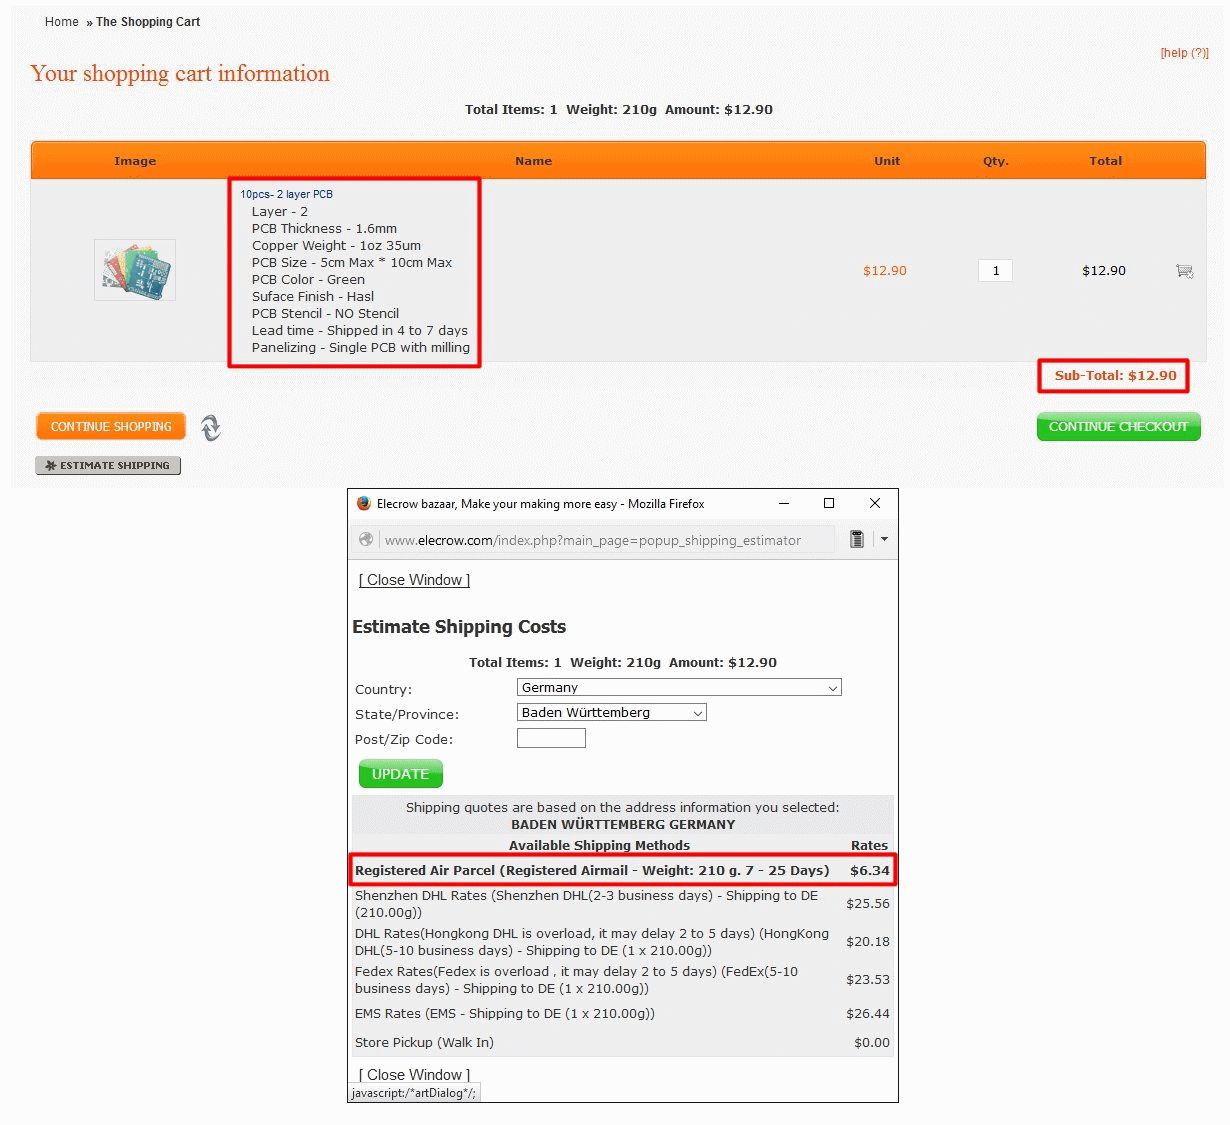Remove item using the cart delete icon
The width and height of the screenshot is (1230, 1125).
coord(1184,270)
